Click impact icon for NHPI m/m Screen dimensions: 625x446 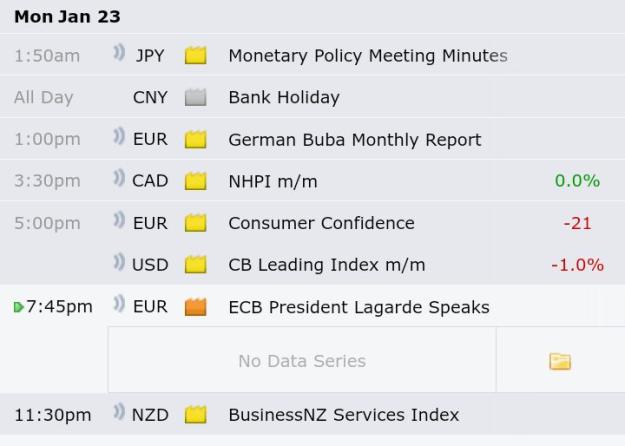[x=196, y=181]
